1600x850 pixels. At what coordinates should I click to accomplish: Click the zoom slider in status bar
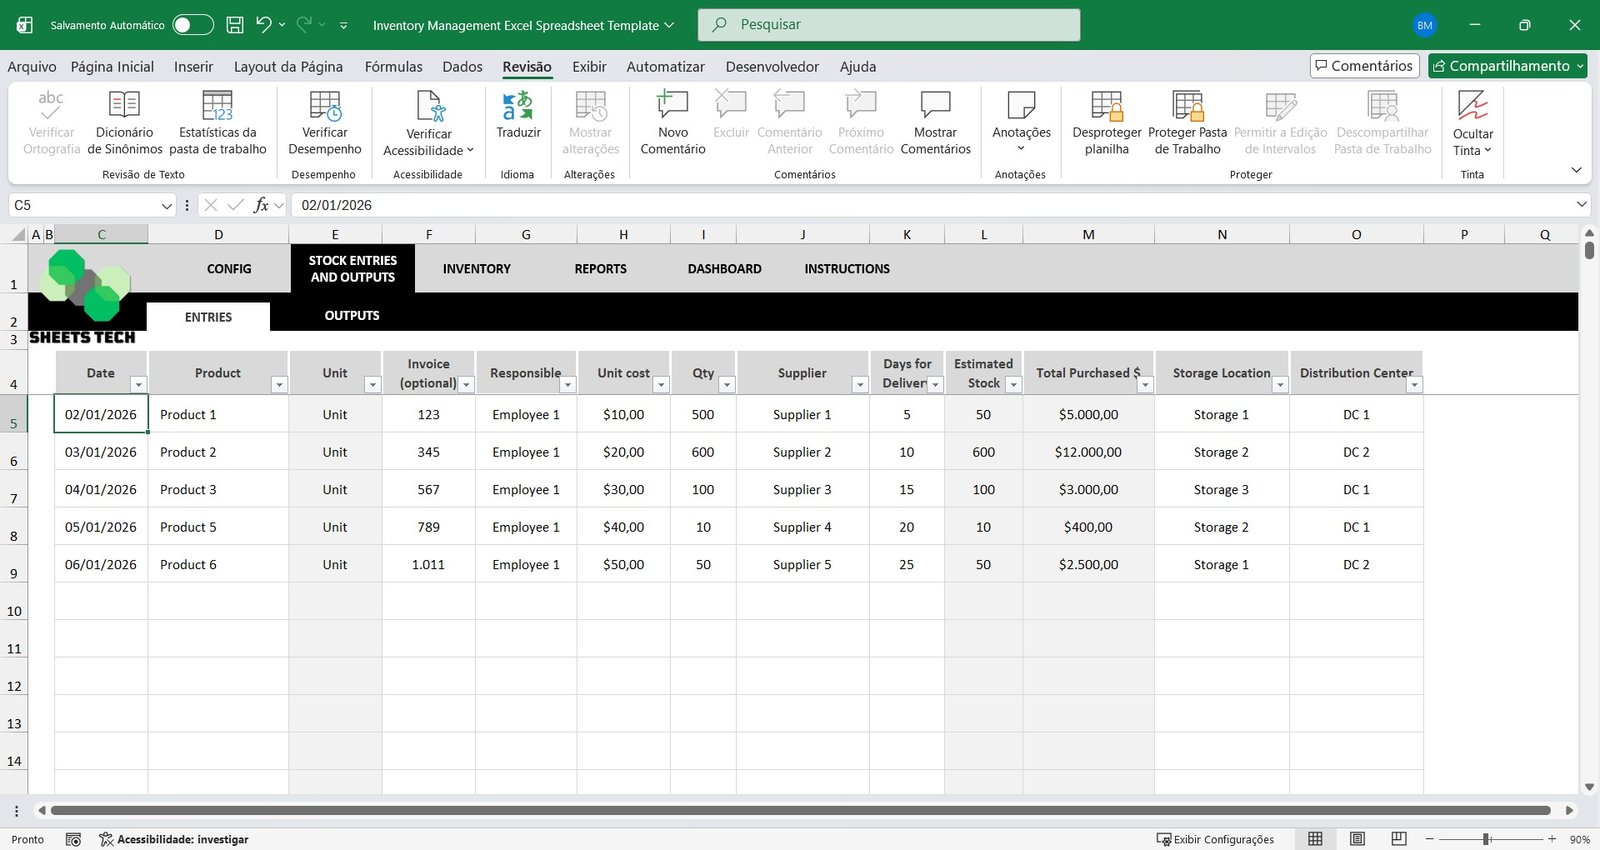pos(1487,839)
